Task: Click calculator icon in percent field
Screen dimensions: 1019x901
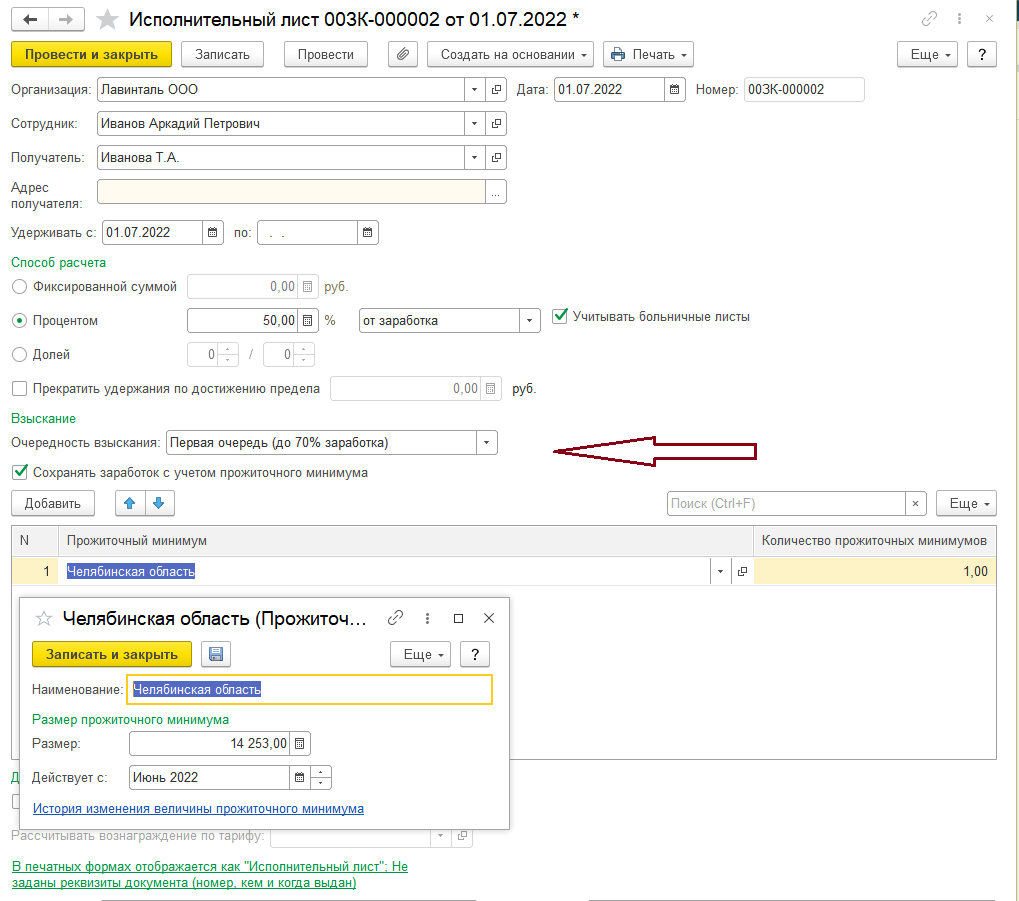Action: [x=309, y=321]
